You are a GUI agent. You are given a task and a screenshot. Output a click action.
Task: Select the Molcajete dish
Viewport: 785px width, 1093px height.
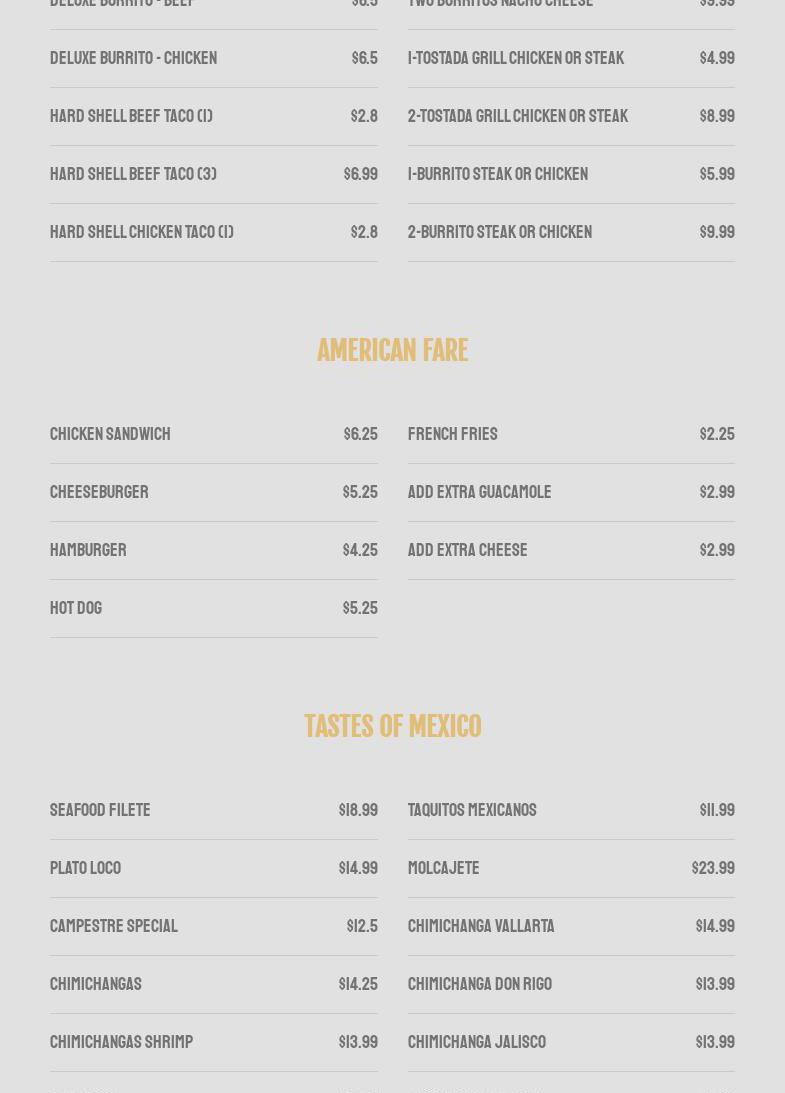point(443,868)
